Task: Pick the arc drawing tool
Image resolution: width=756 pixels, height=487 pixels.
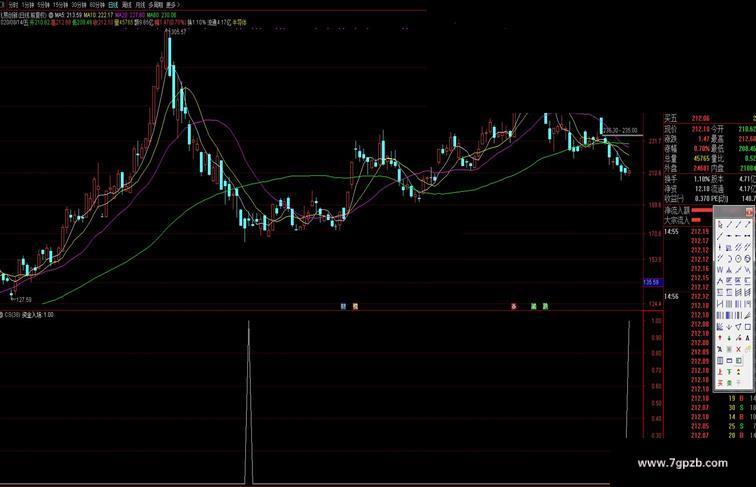Action: click(x=729, y=259)
